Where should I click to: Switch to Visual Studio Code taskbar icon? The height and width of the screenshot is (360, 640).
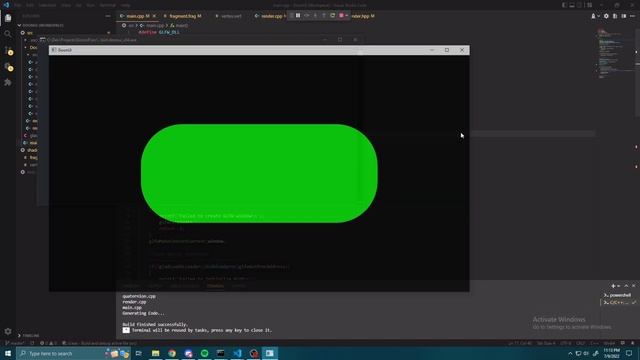tap(237, 353)
